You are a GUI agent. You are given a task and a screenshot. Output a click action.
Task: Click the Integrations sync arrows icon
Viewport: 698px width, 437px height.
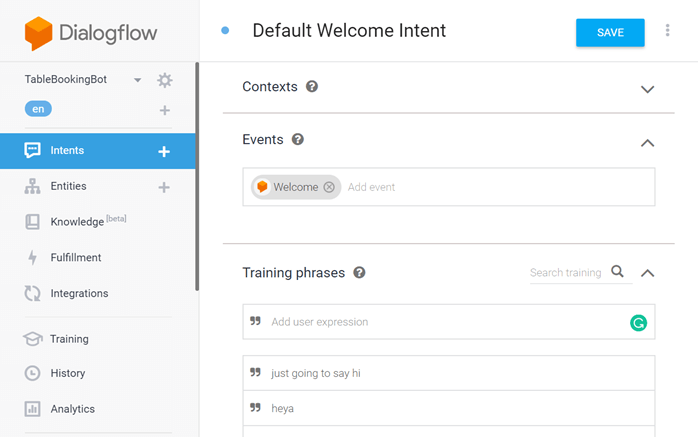(32, 293)
